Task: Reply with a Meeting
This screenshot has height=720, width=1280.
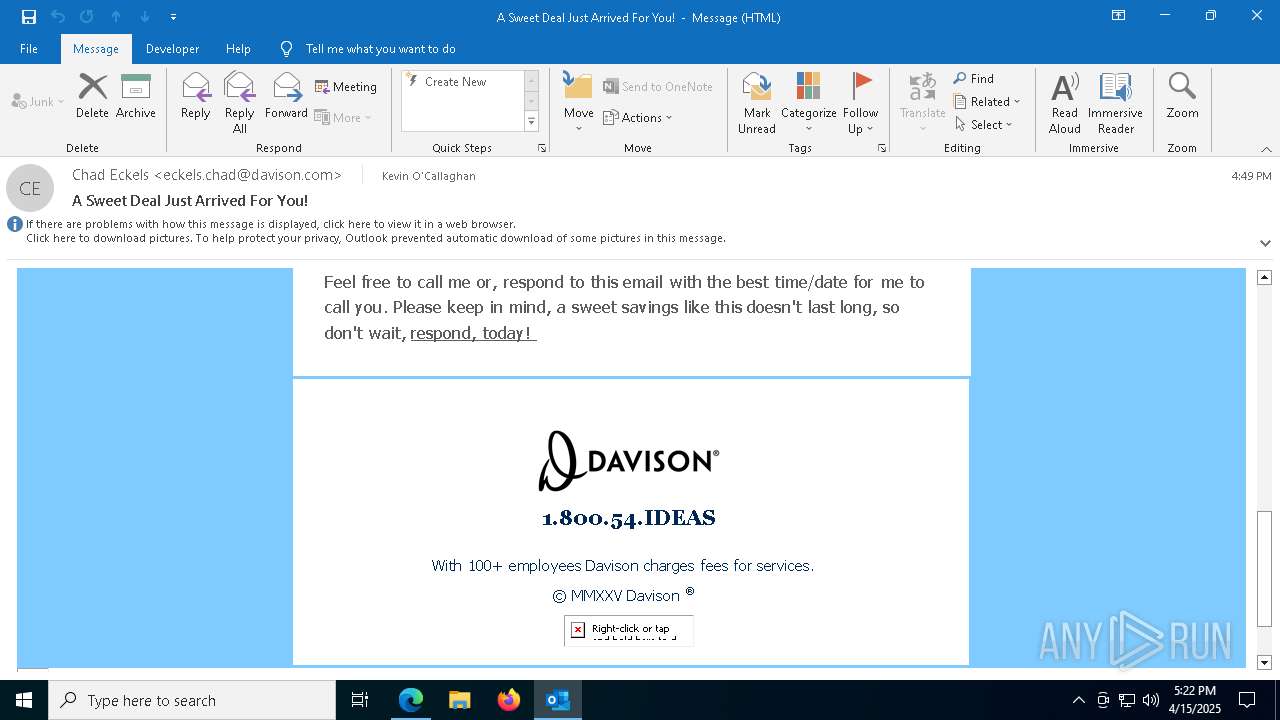Action: [346, 87]
